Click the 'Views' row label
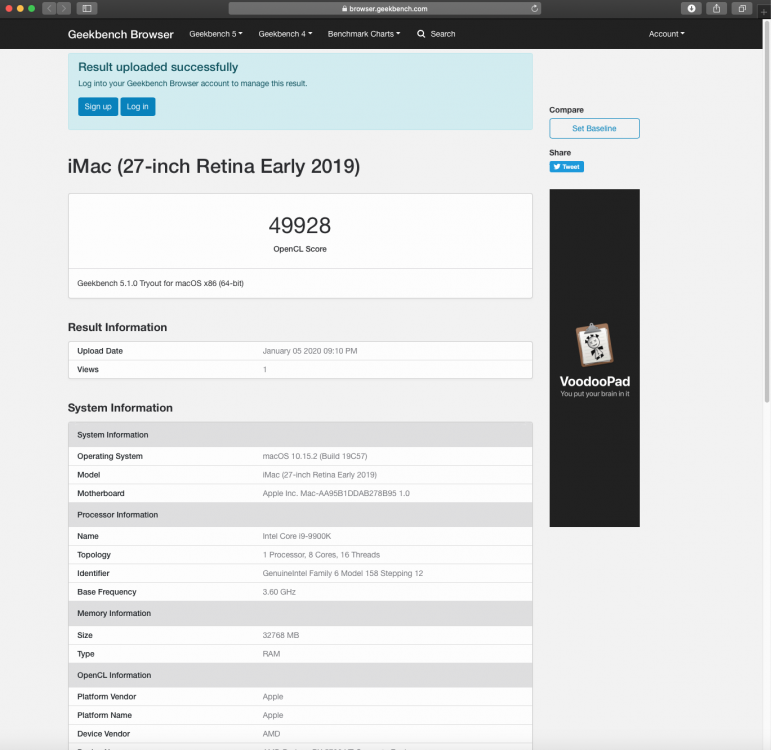771x750 pixels. click(88, 370)
